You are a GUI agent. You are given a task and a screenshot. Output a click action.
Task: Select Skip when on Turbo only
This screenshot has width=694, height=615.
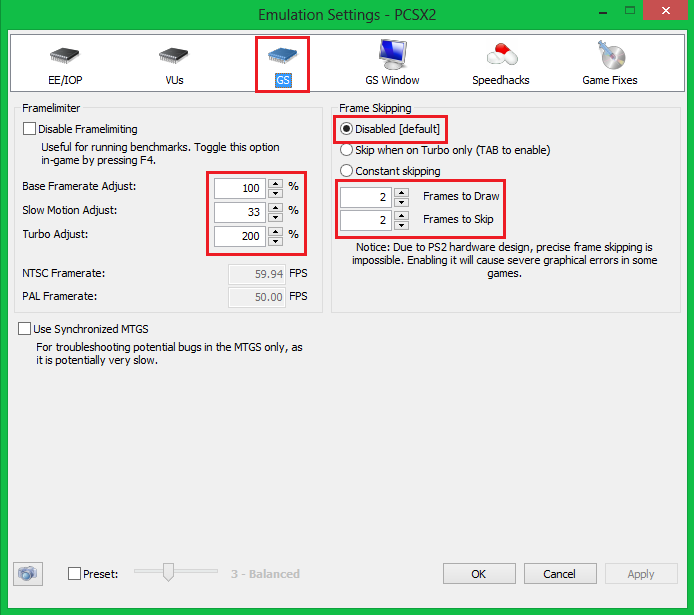point(346,150)
